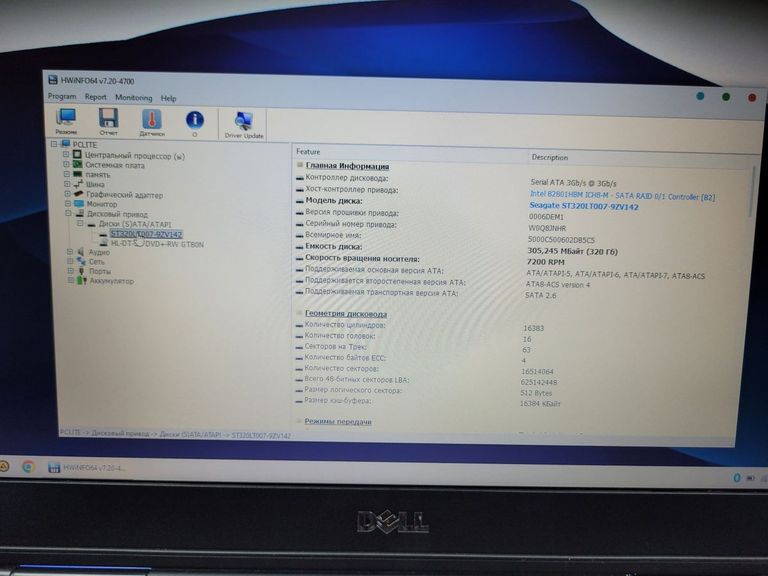Click the Геометрия дисковода section heading
The height and width of the screenshot is (576, 768).
coord(346,313)
